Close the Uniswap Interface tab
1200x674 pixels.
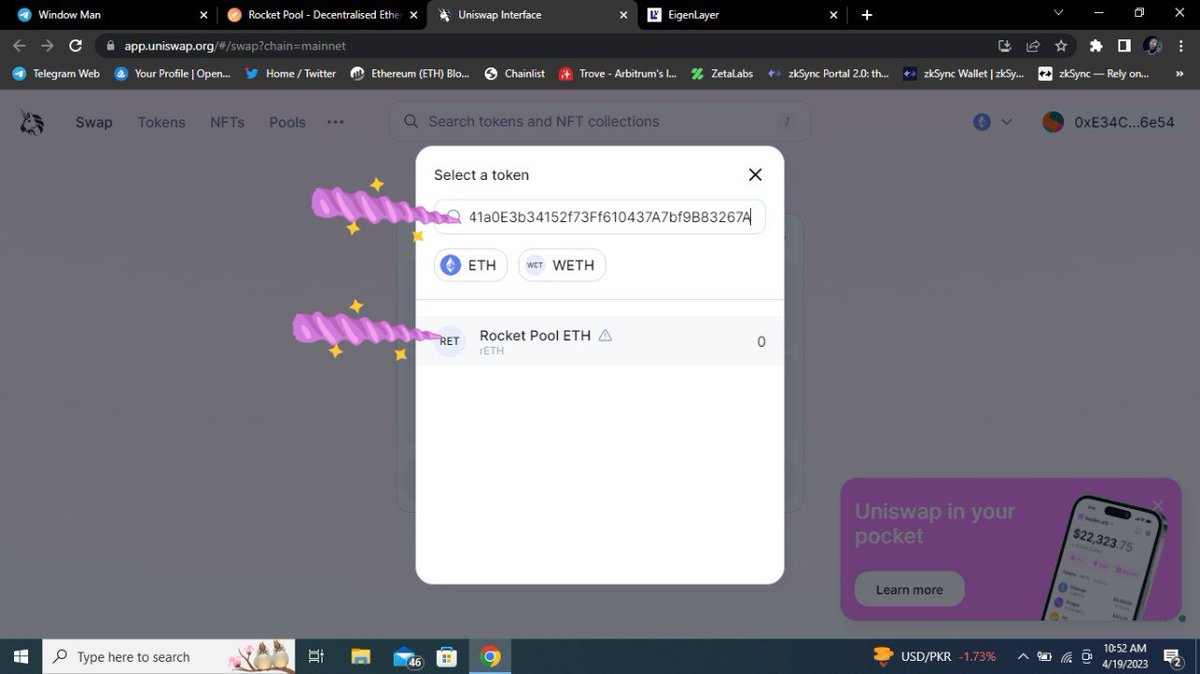pyautogui.click(x=623, y=15)
